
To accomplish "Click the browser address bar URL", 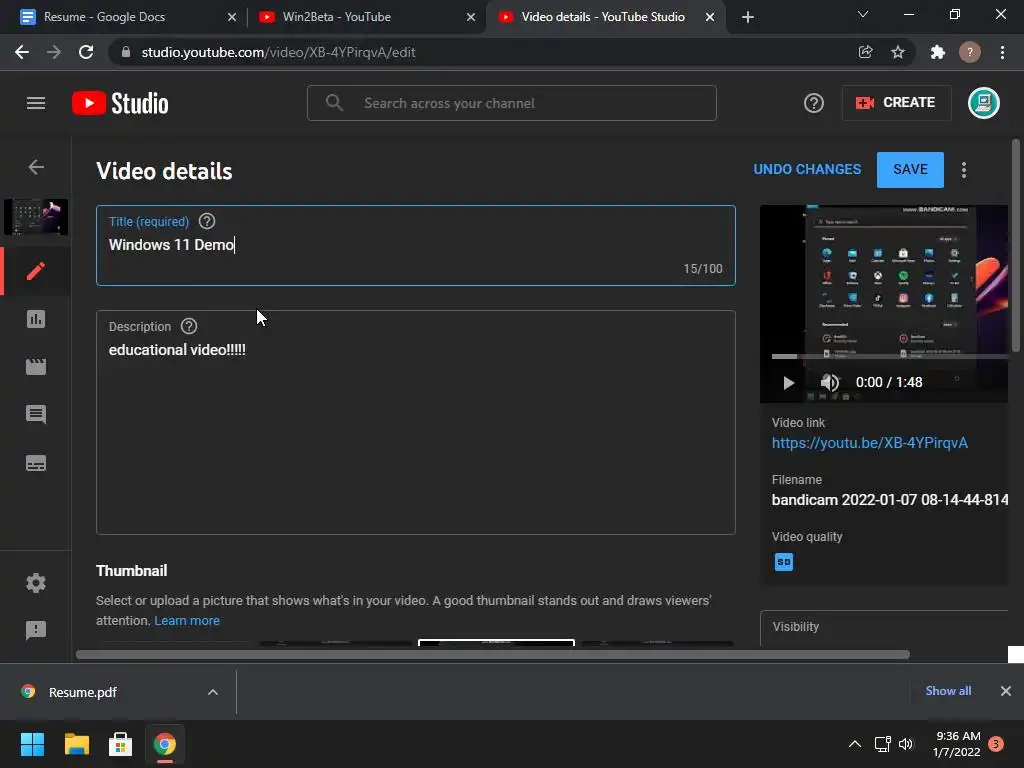I will point(278,52).
